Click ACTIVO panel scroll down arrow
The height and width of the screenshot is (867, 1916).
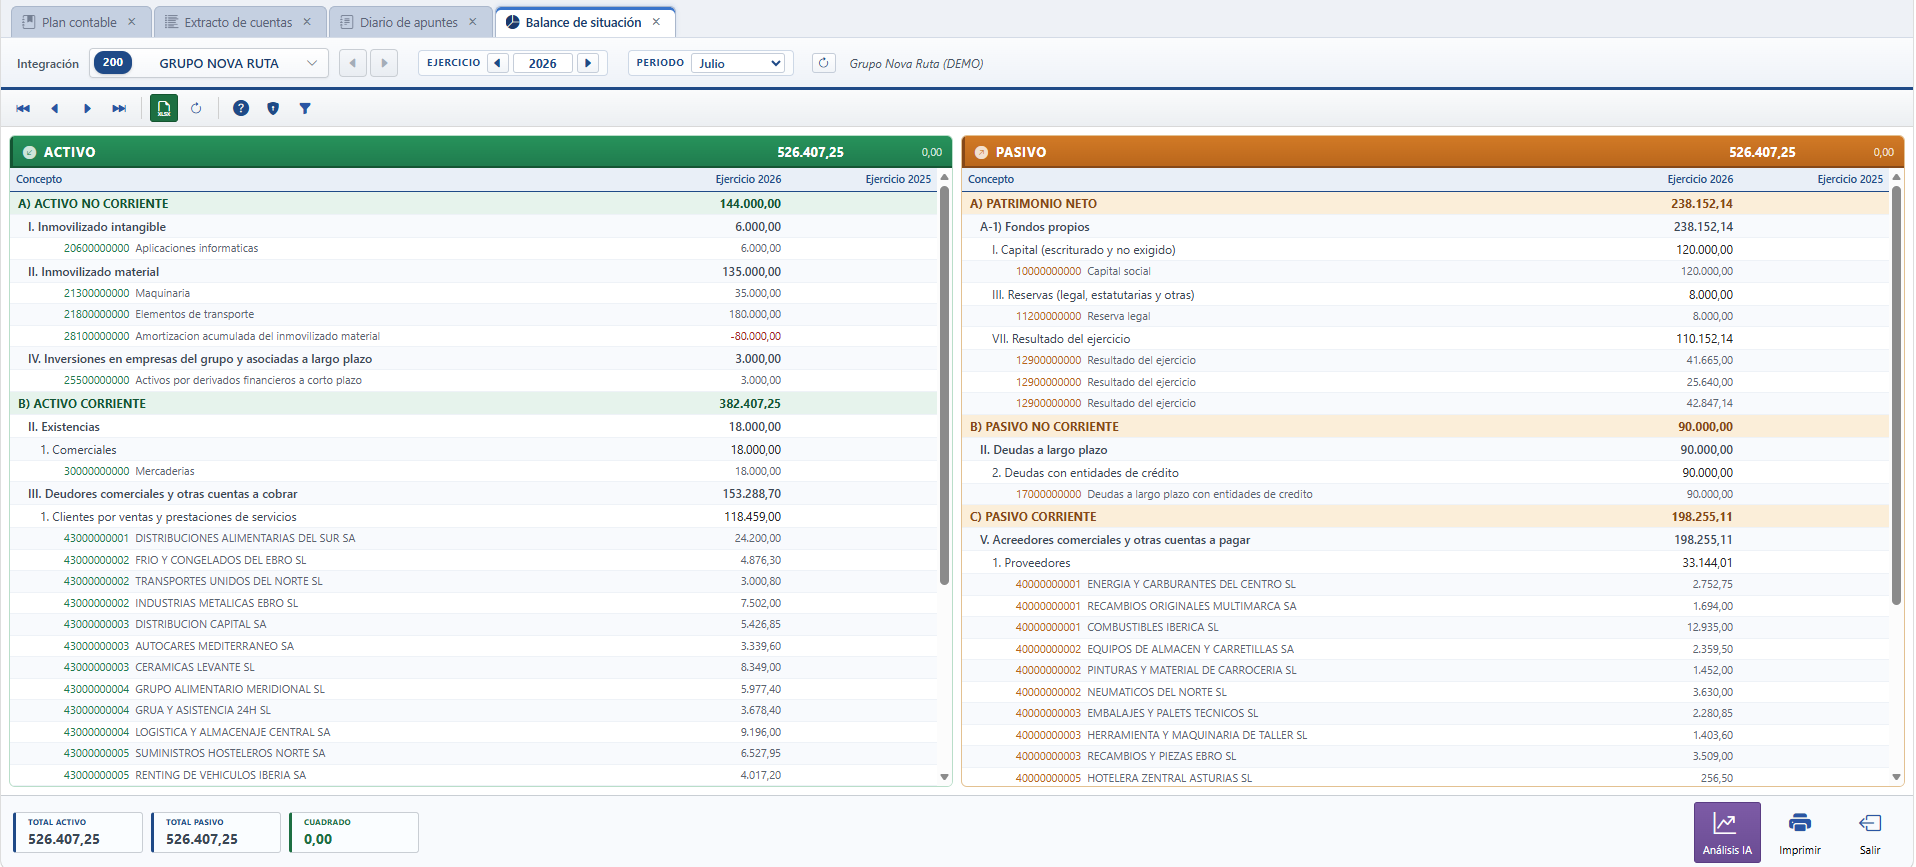(944, 777)
